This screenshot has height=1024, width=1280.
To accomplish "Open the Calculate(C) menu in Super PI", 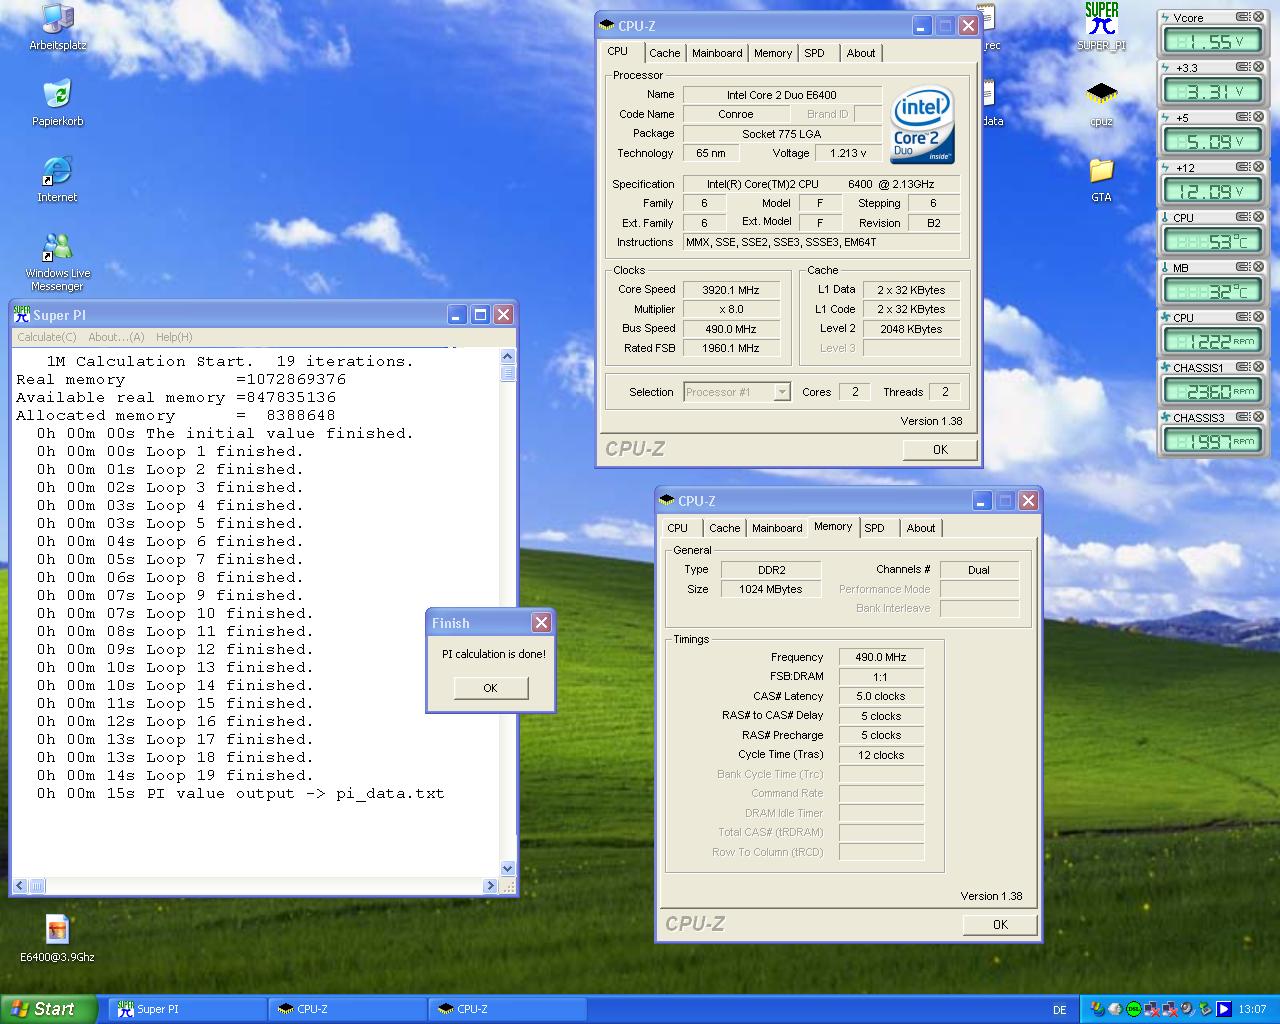I will point(47,337).
